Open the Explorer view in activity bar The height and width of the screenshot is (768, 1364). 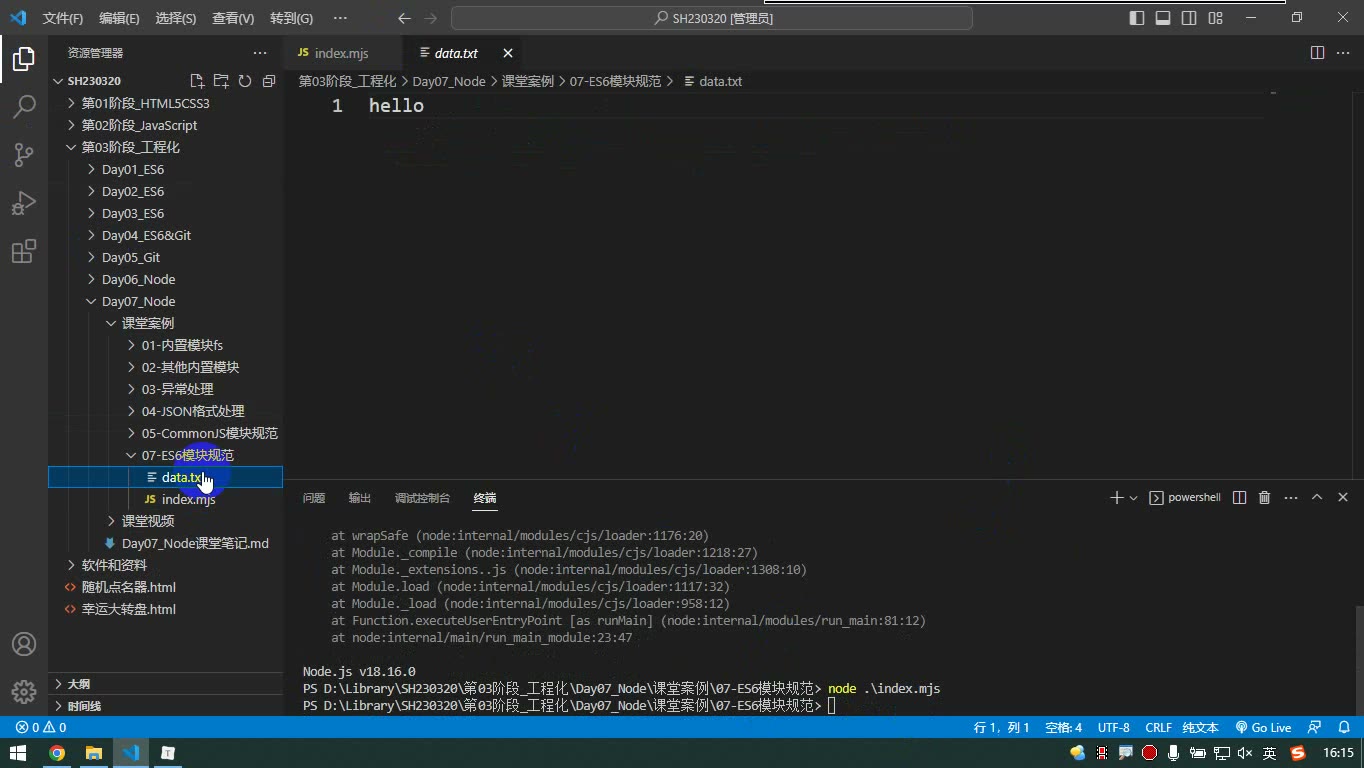[24, 58]
